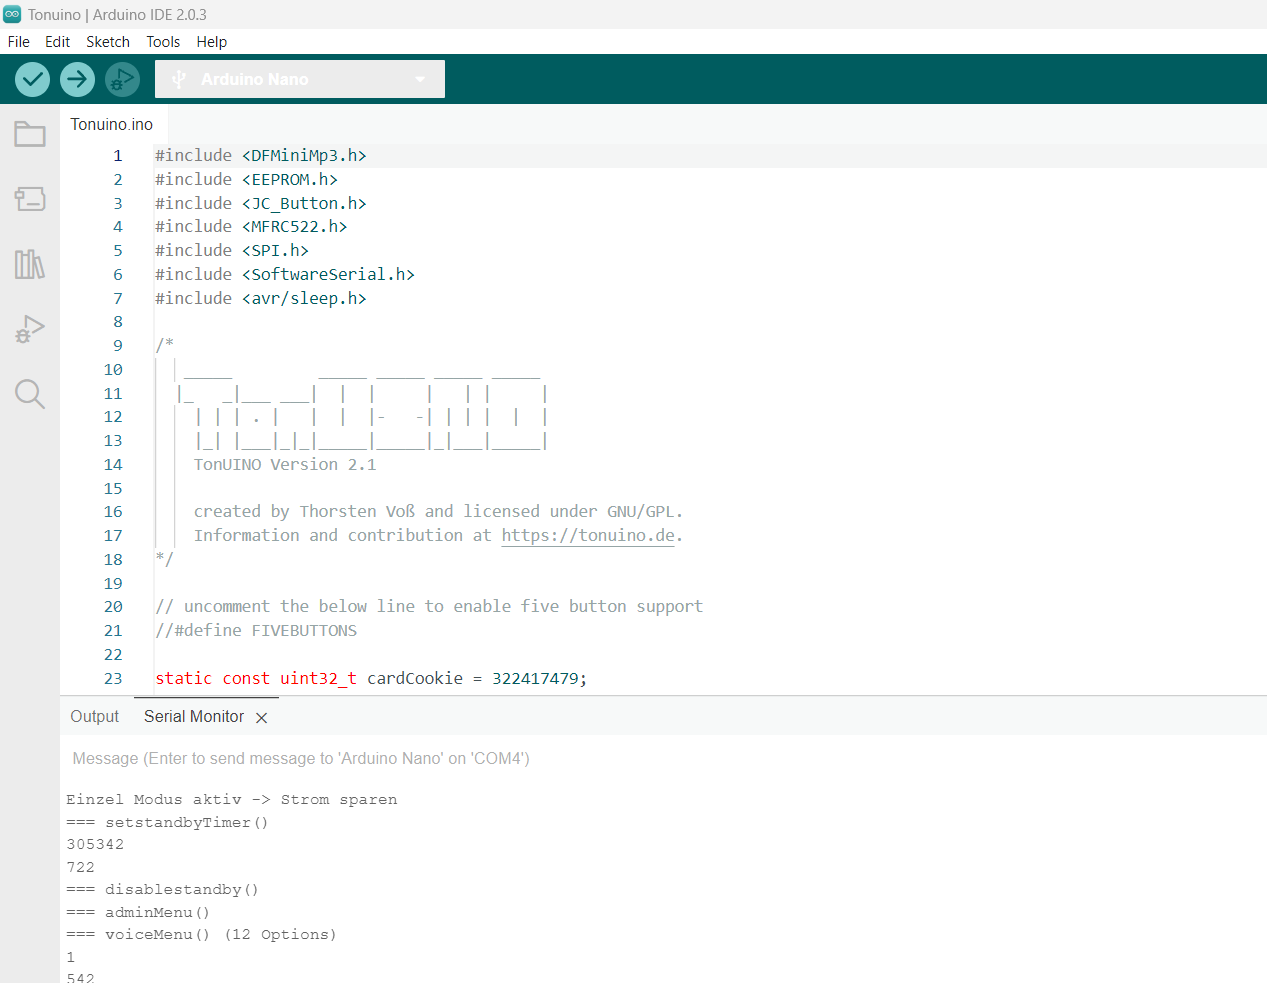Open the Arduino Nano board selector dropdown

(300, 79)
